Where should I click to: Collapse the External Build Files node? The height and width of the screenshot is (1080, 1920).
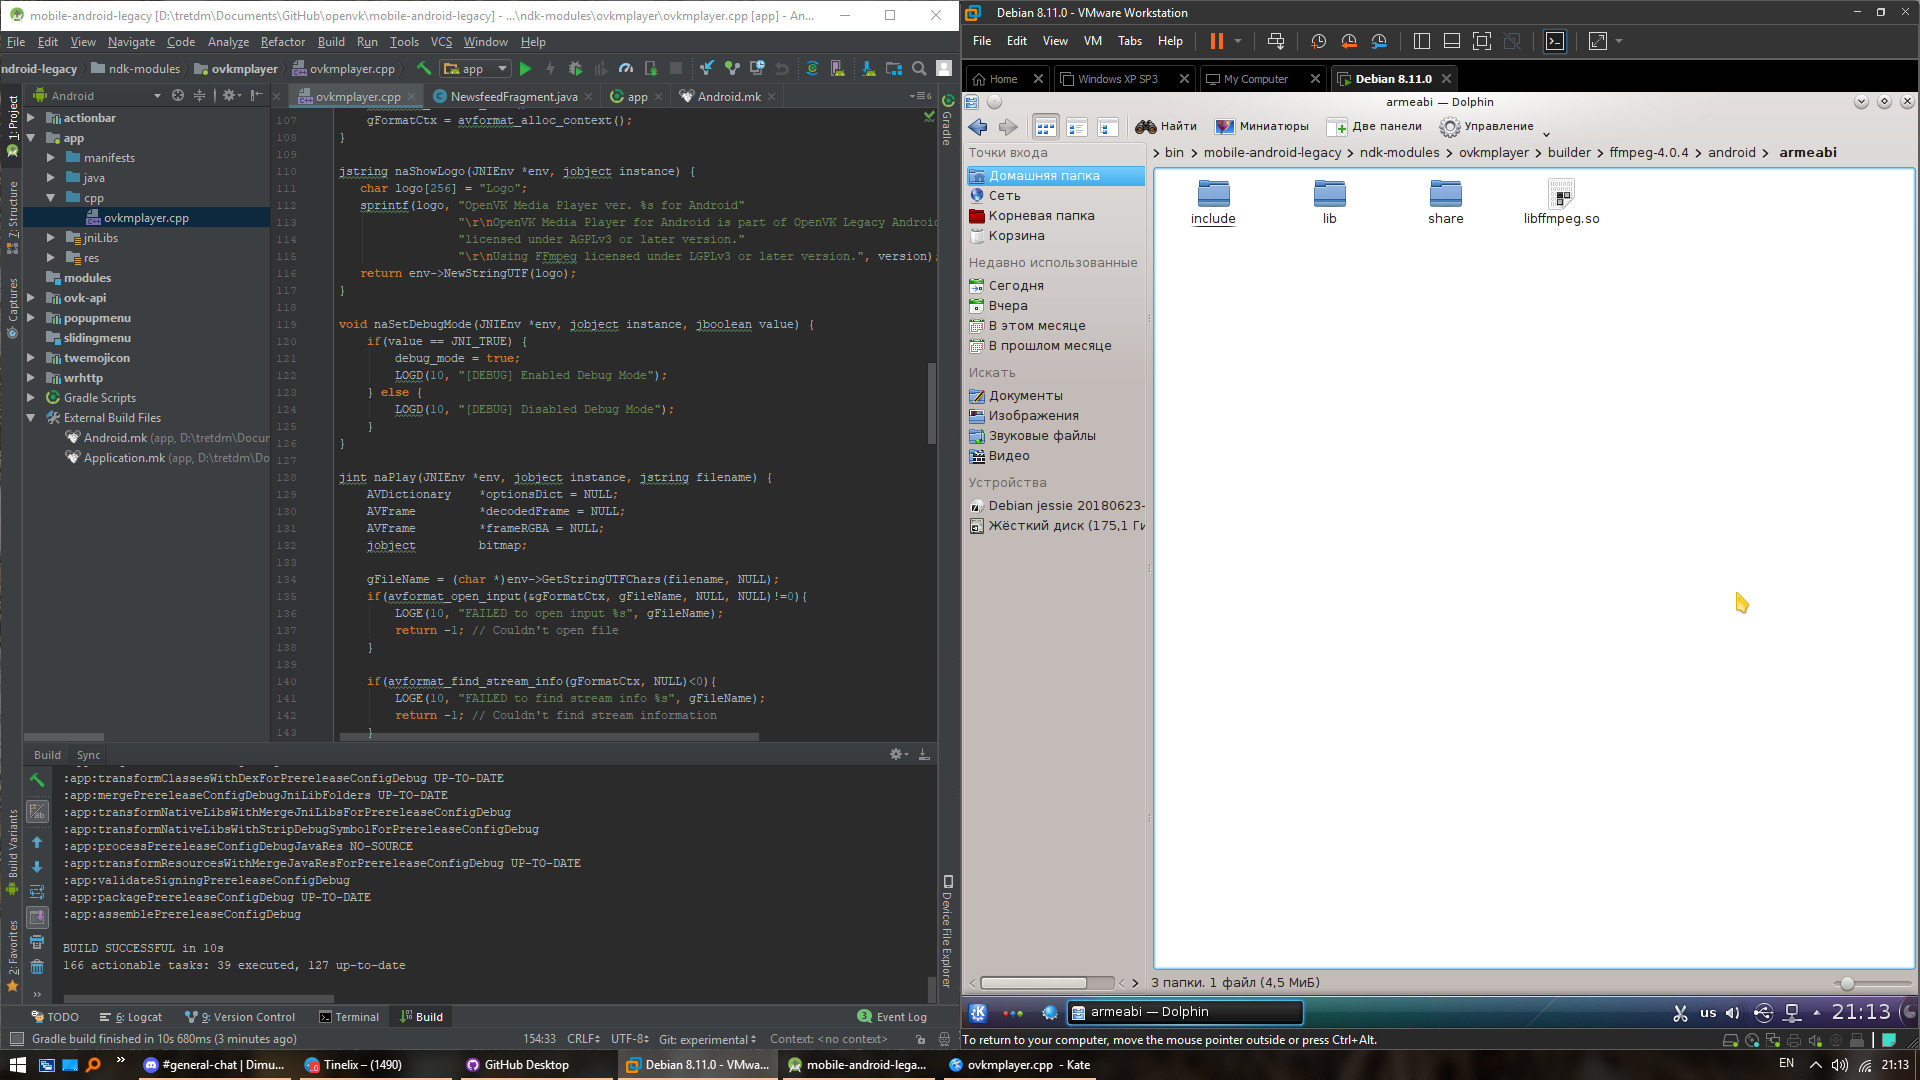tap(30, 418)
